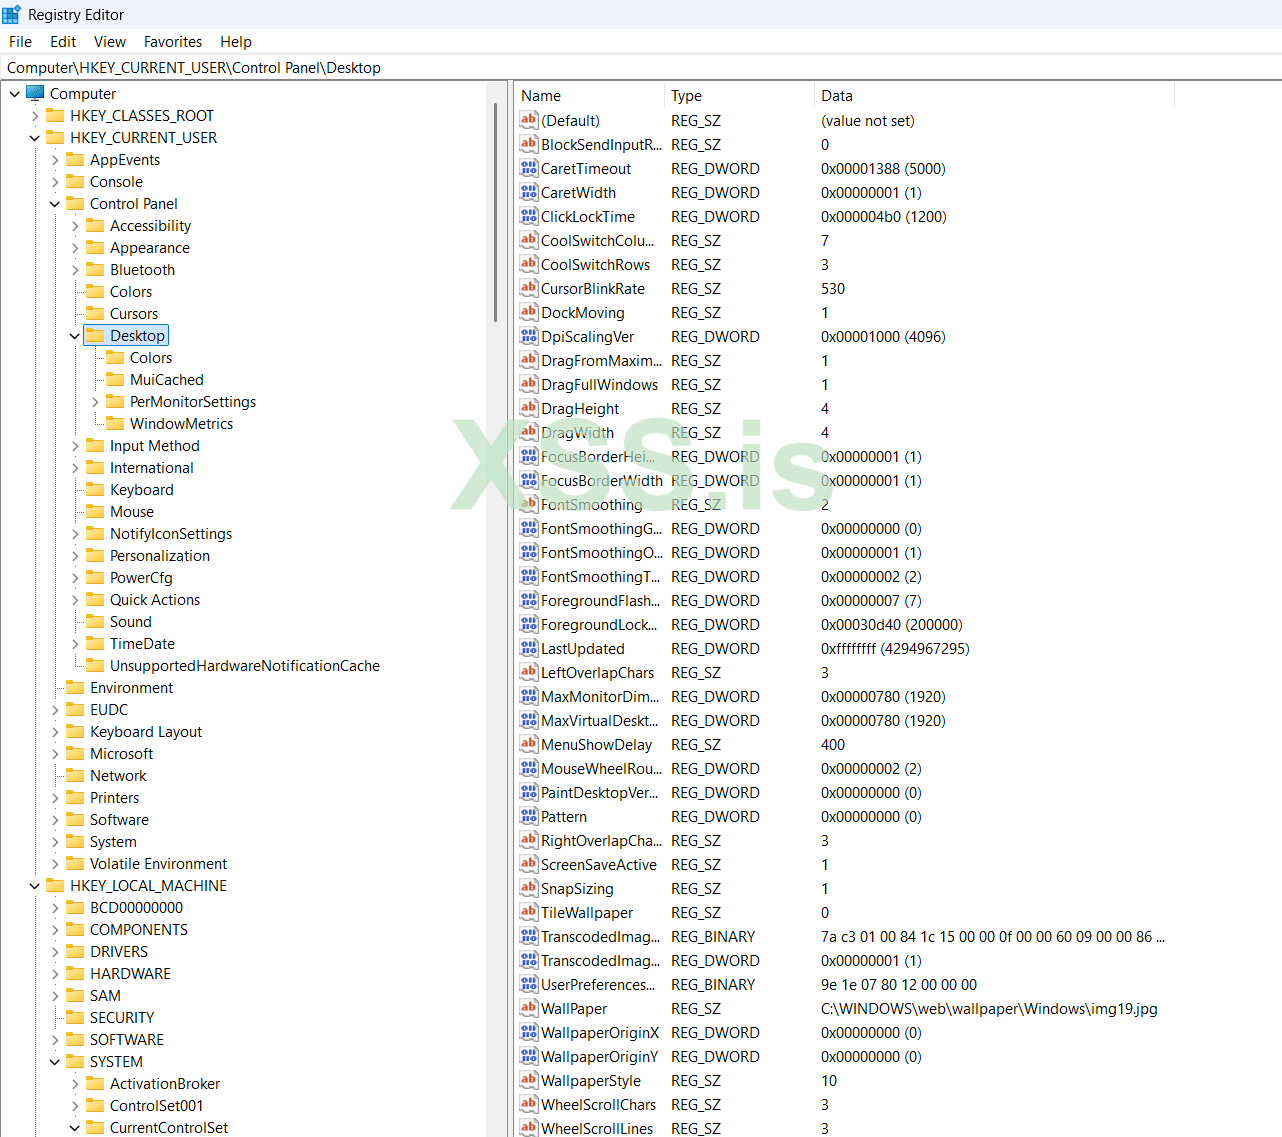
Task: Click the DWORD icon beside DpiScalingVer
Action: click(527, 336)
